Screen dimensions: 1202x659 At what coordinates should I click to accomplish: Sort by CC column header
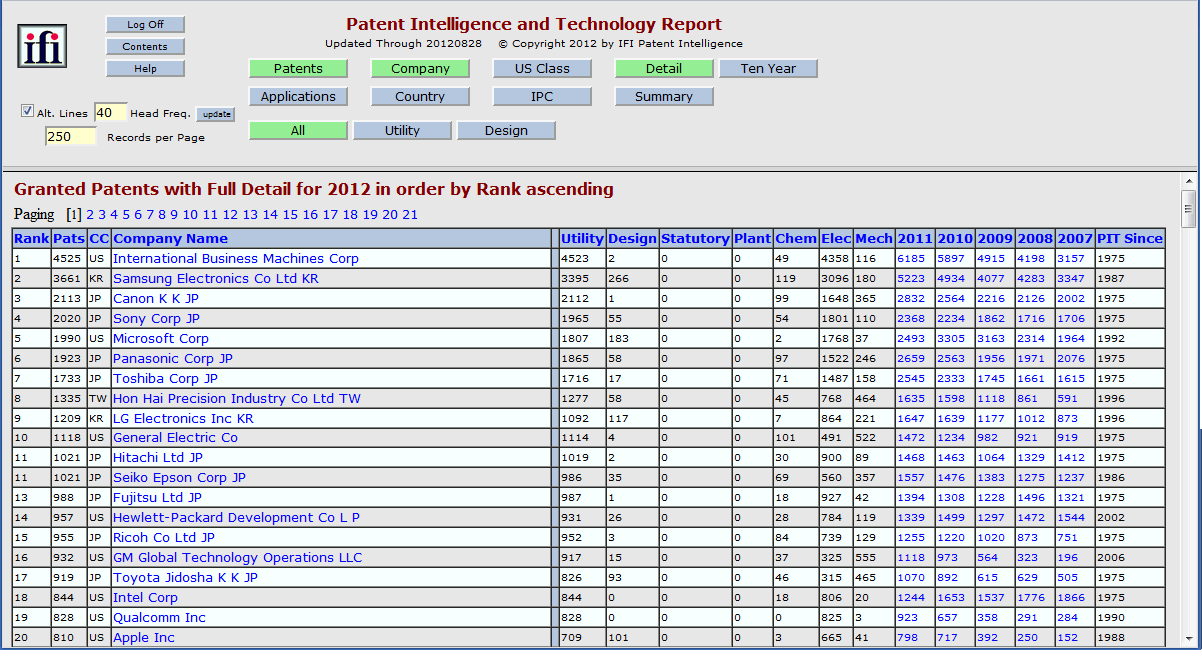pyautogui.click(x=99, y=239)
